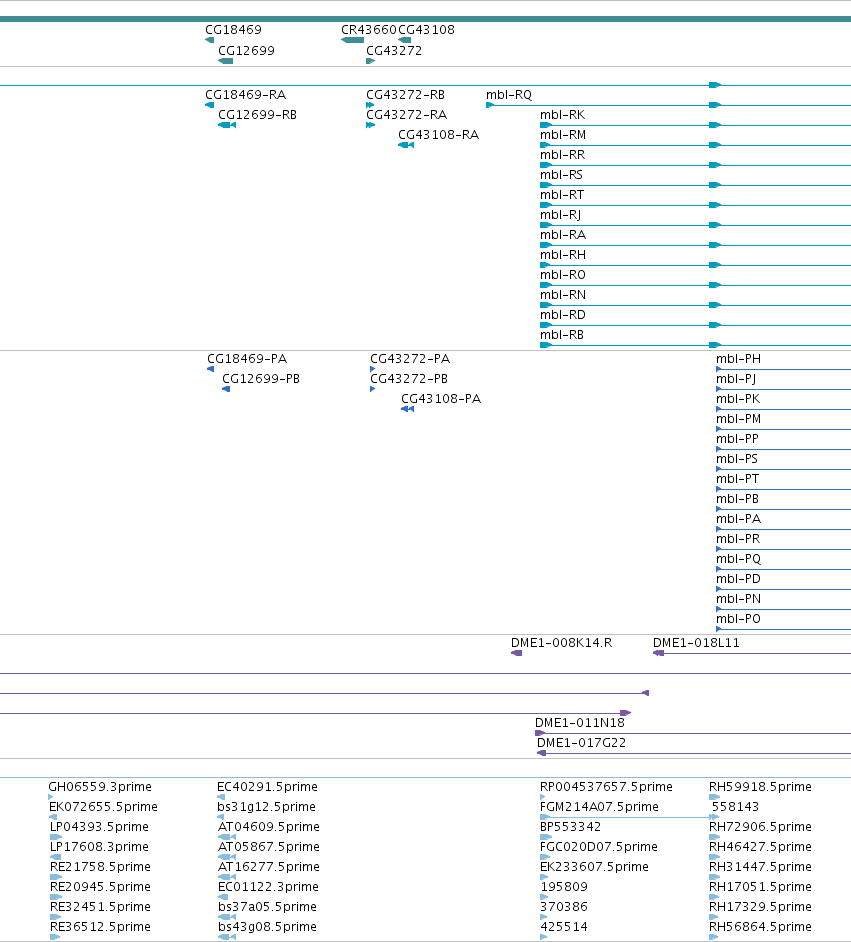Select the CG12699 gene label

pos(246,50)
